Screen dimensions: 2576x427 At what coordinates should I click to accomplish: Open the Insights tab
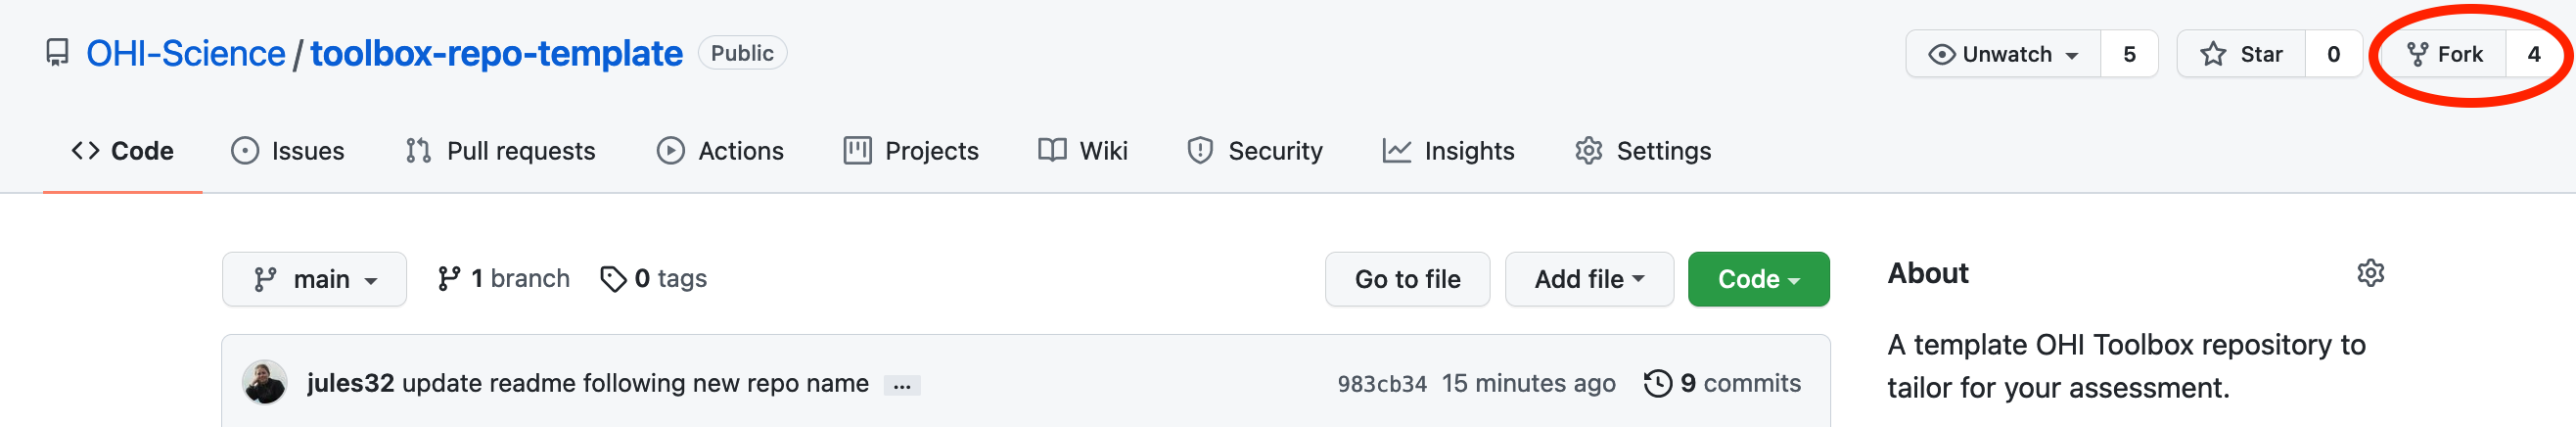(1448, 151)
